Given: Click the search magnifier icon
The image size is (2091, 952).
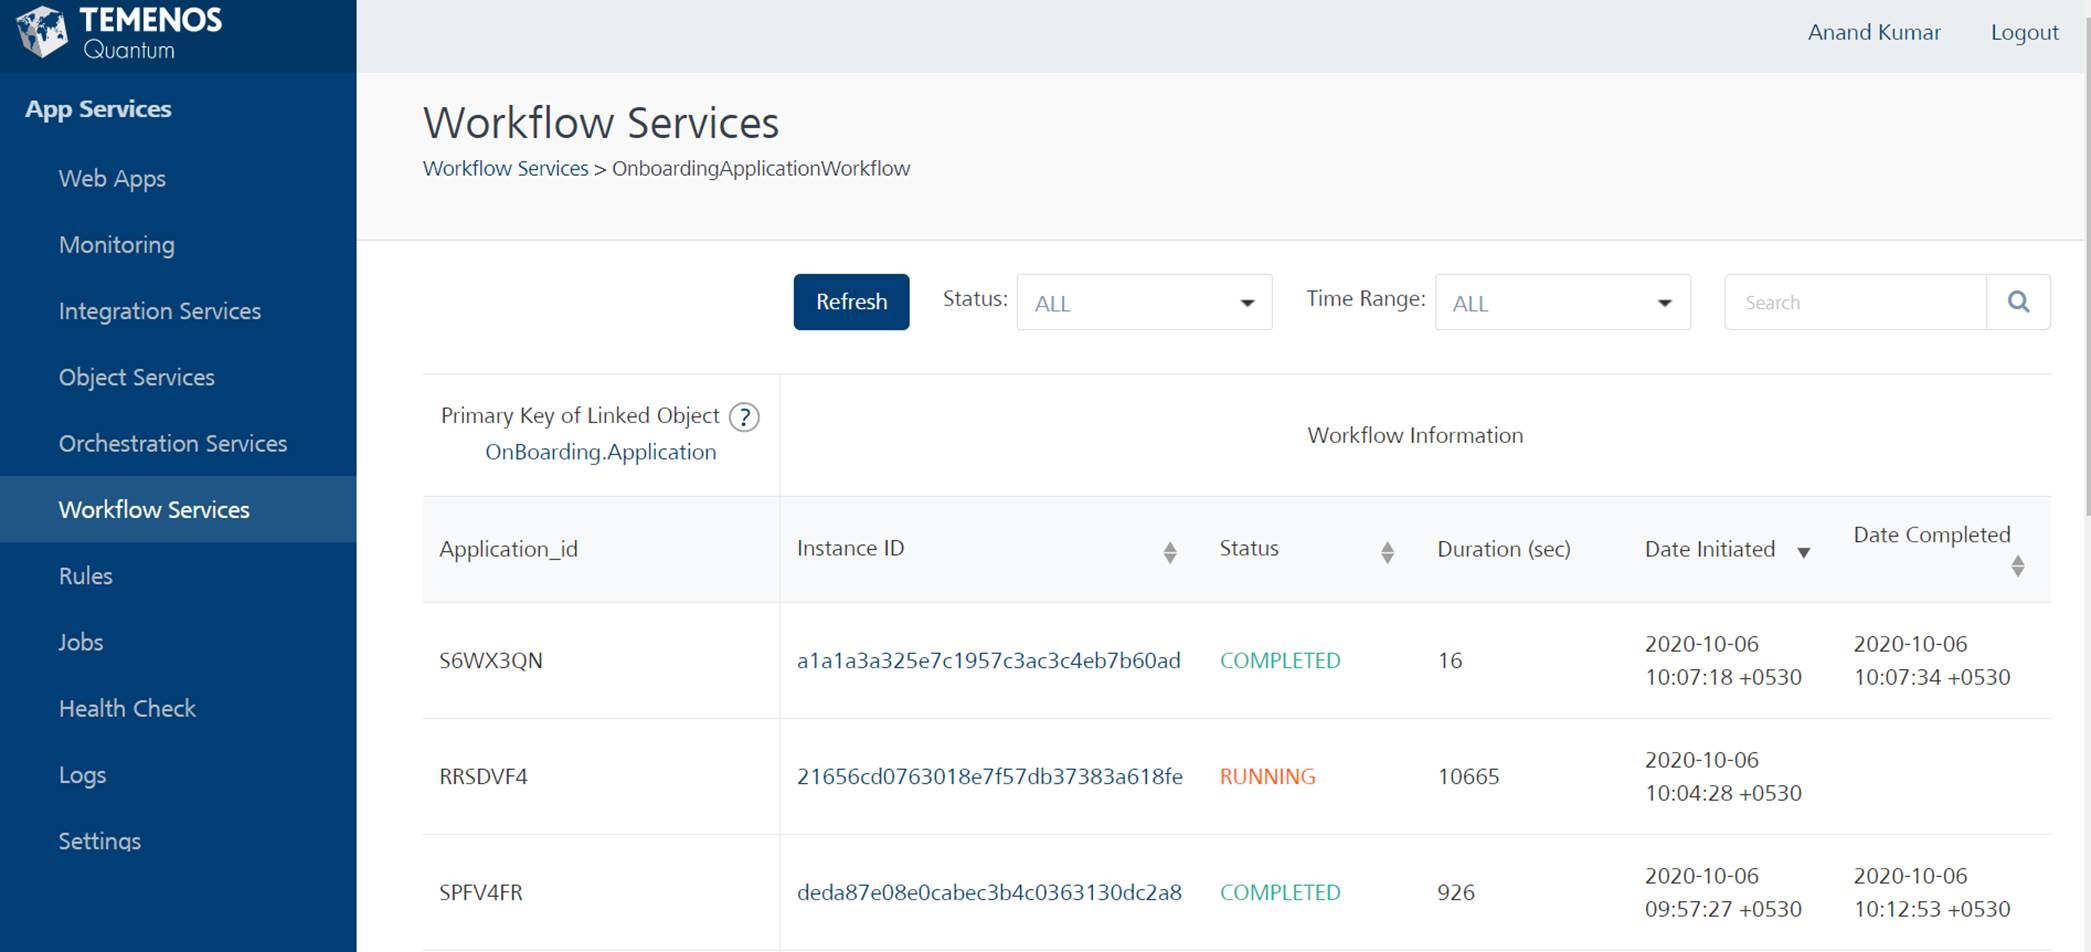Looking at the screenshot, I should click(x=2018, y=302).
